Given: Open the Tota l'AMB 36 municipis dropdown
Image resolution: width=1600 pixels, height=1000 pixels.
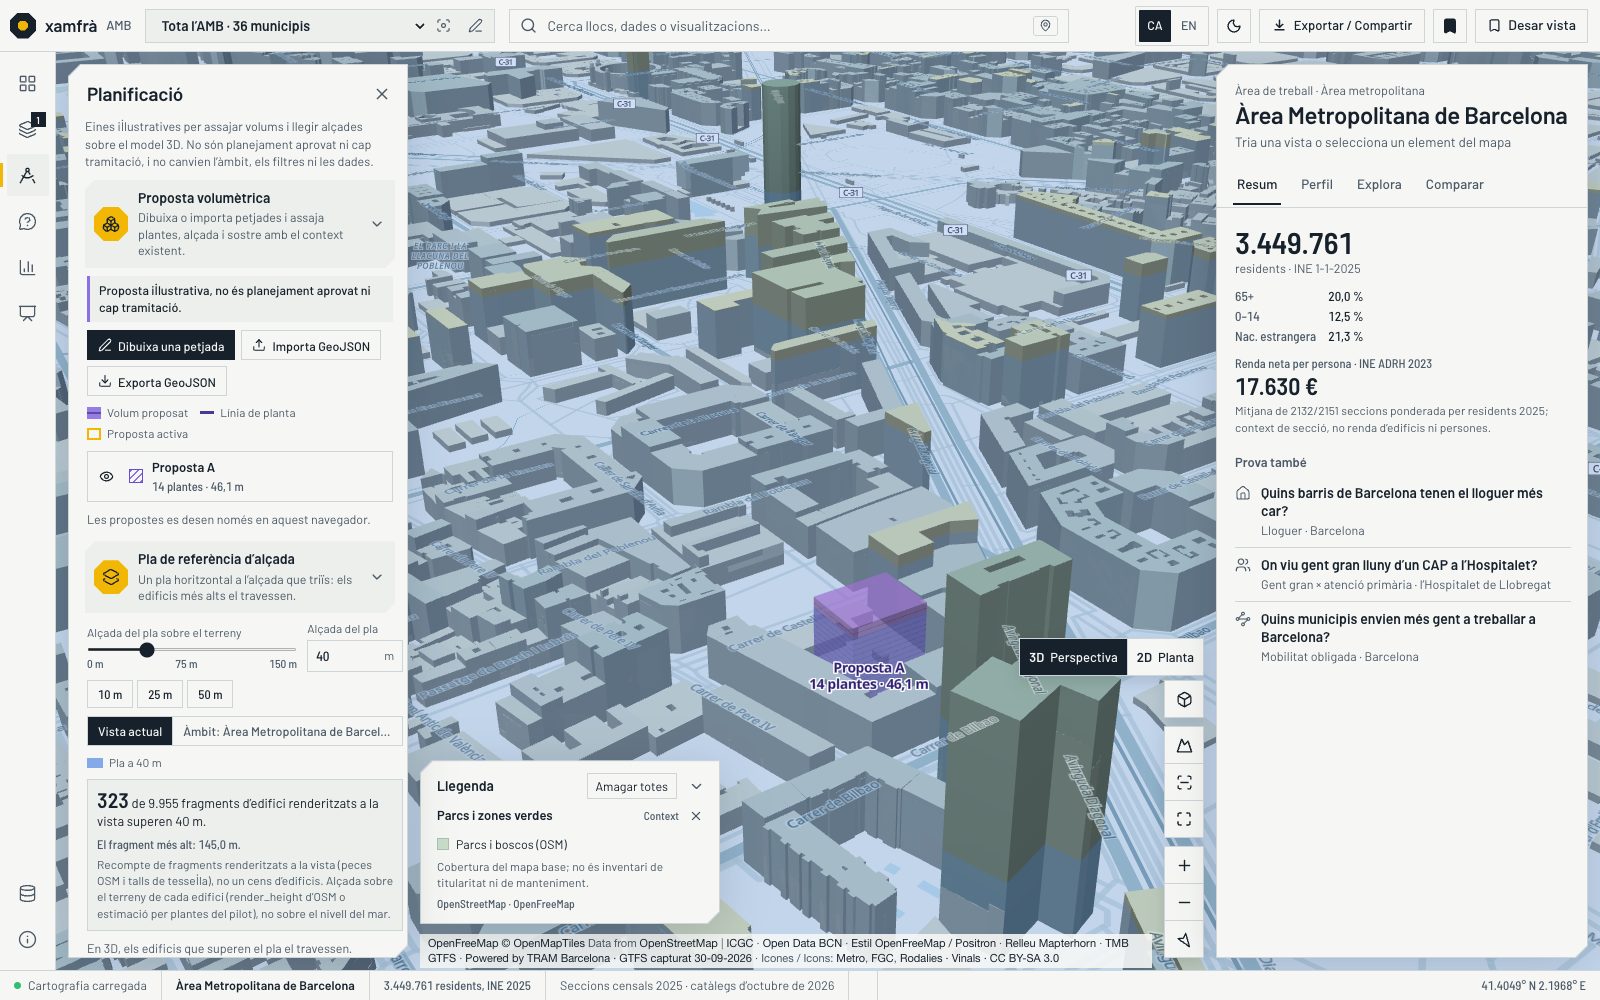Looking at the screenshot, I should pyautogui.click(x=293, y=26).
